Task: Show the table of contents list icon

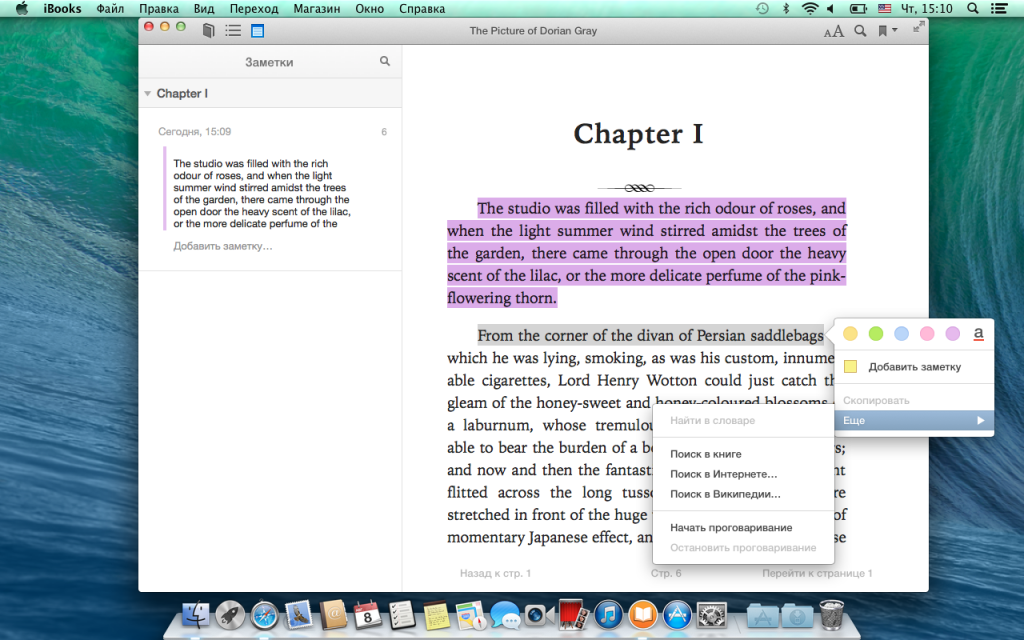Action: (233, 30)
